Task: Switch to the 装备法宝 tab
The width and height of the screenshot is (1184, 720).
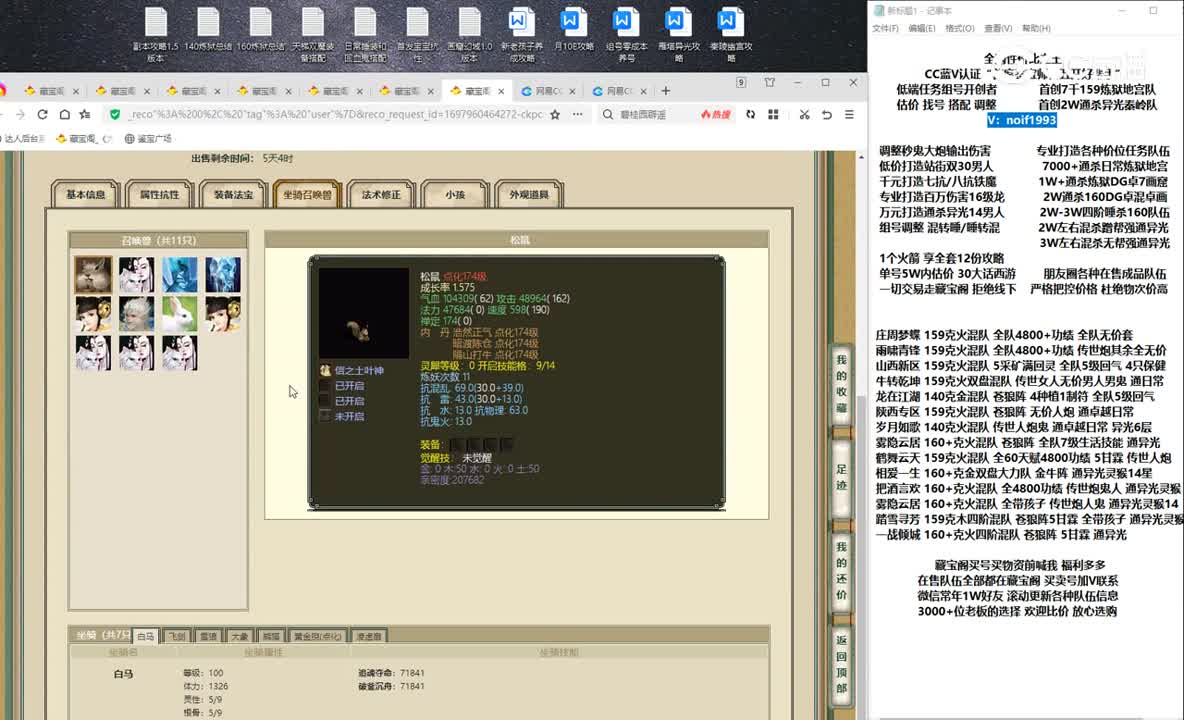Action: tap(233, 195)
